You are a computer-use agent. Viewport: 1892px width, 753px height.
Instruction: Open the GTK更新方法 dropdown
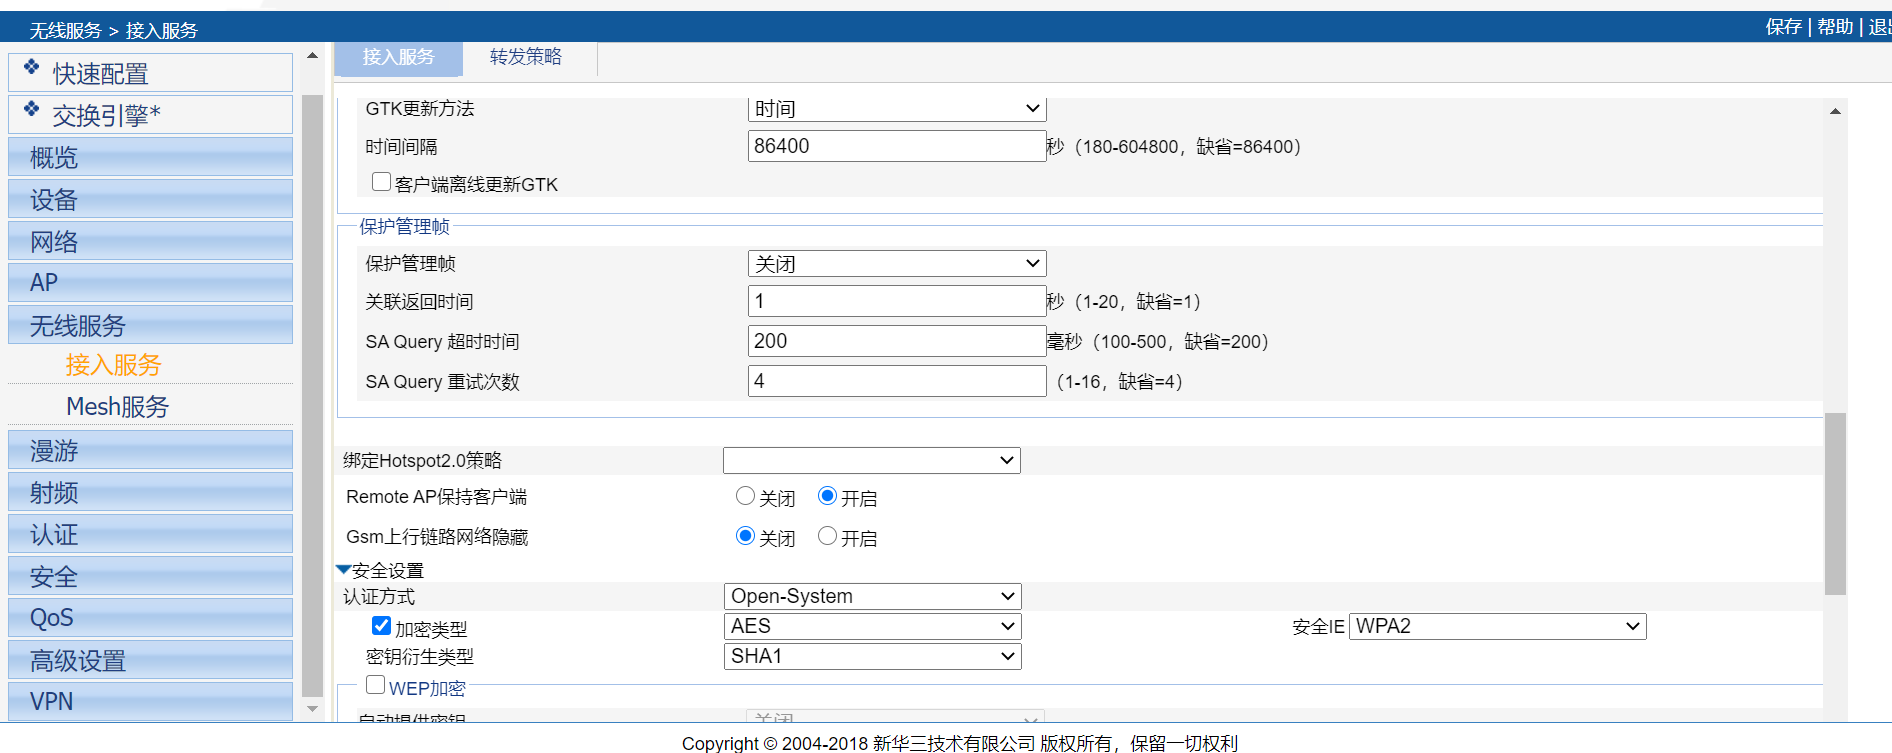[896, 108]
